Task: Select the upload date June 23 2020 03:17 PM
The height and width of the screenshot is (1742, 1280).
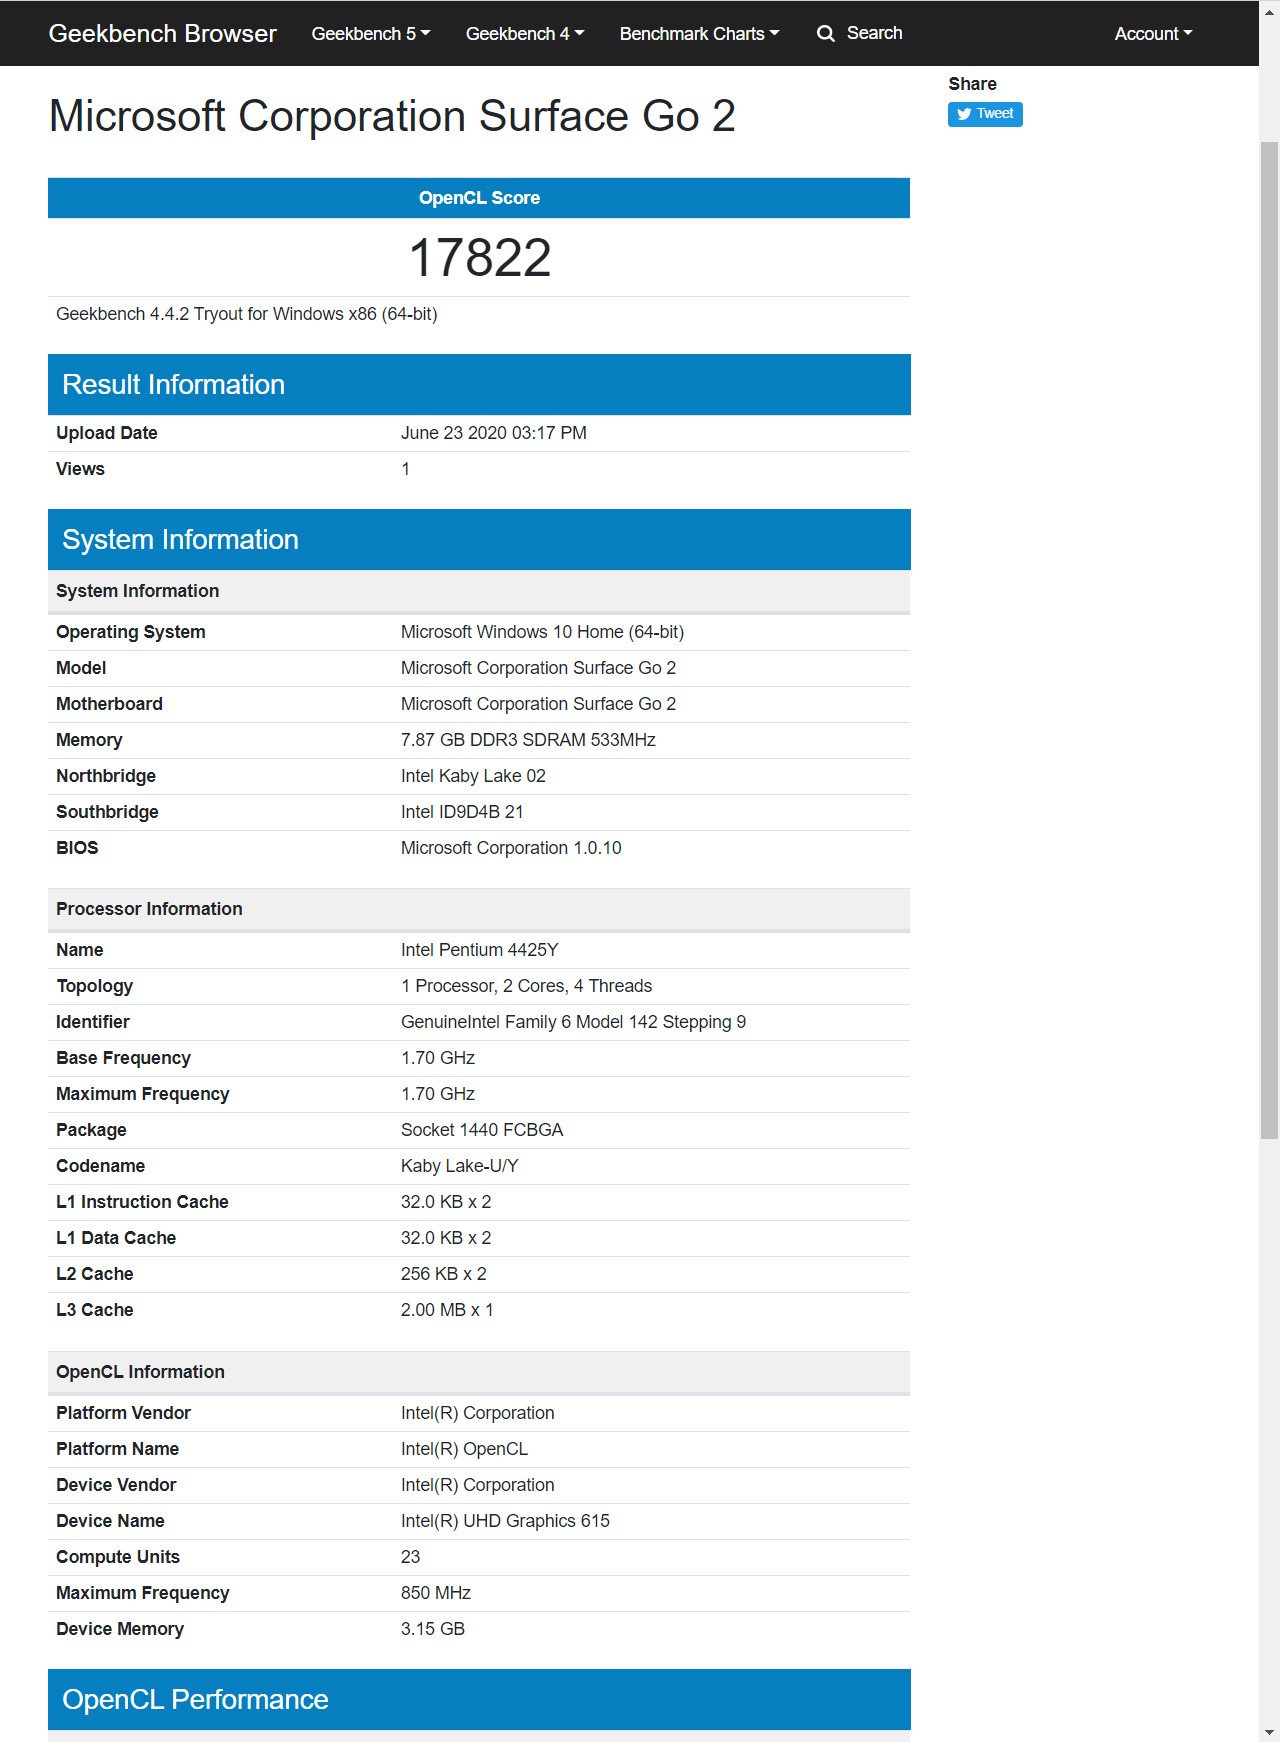Action: 494,433
